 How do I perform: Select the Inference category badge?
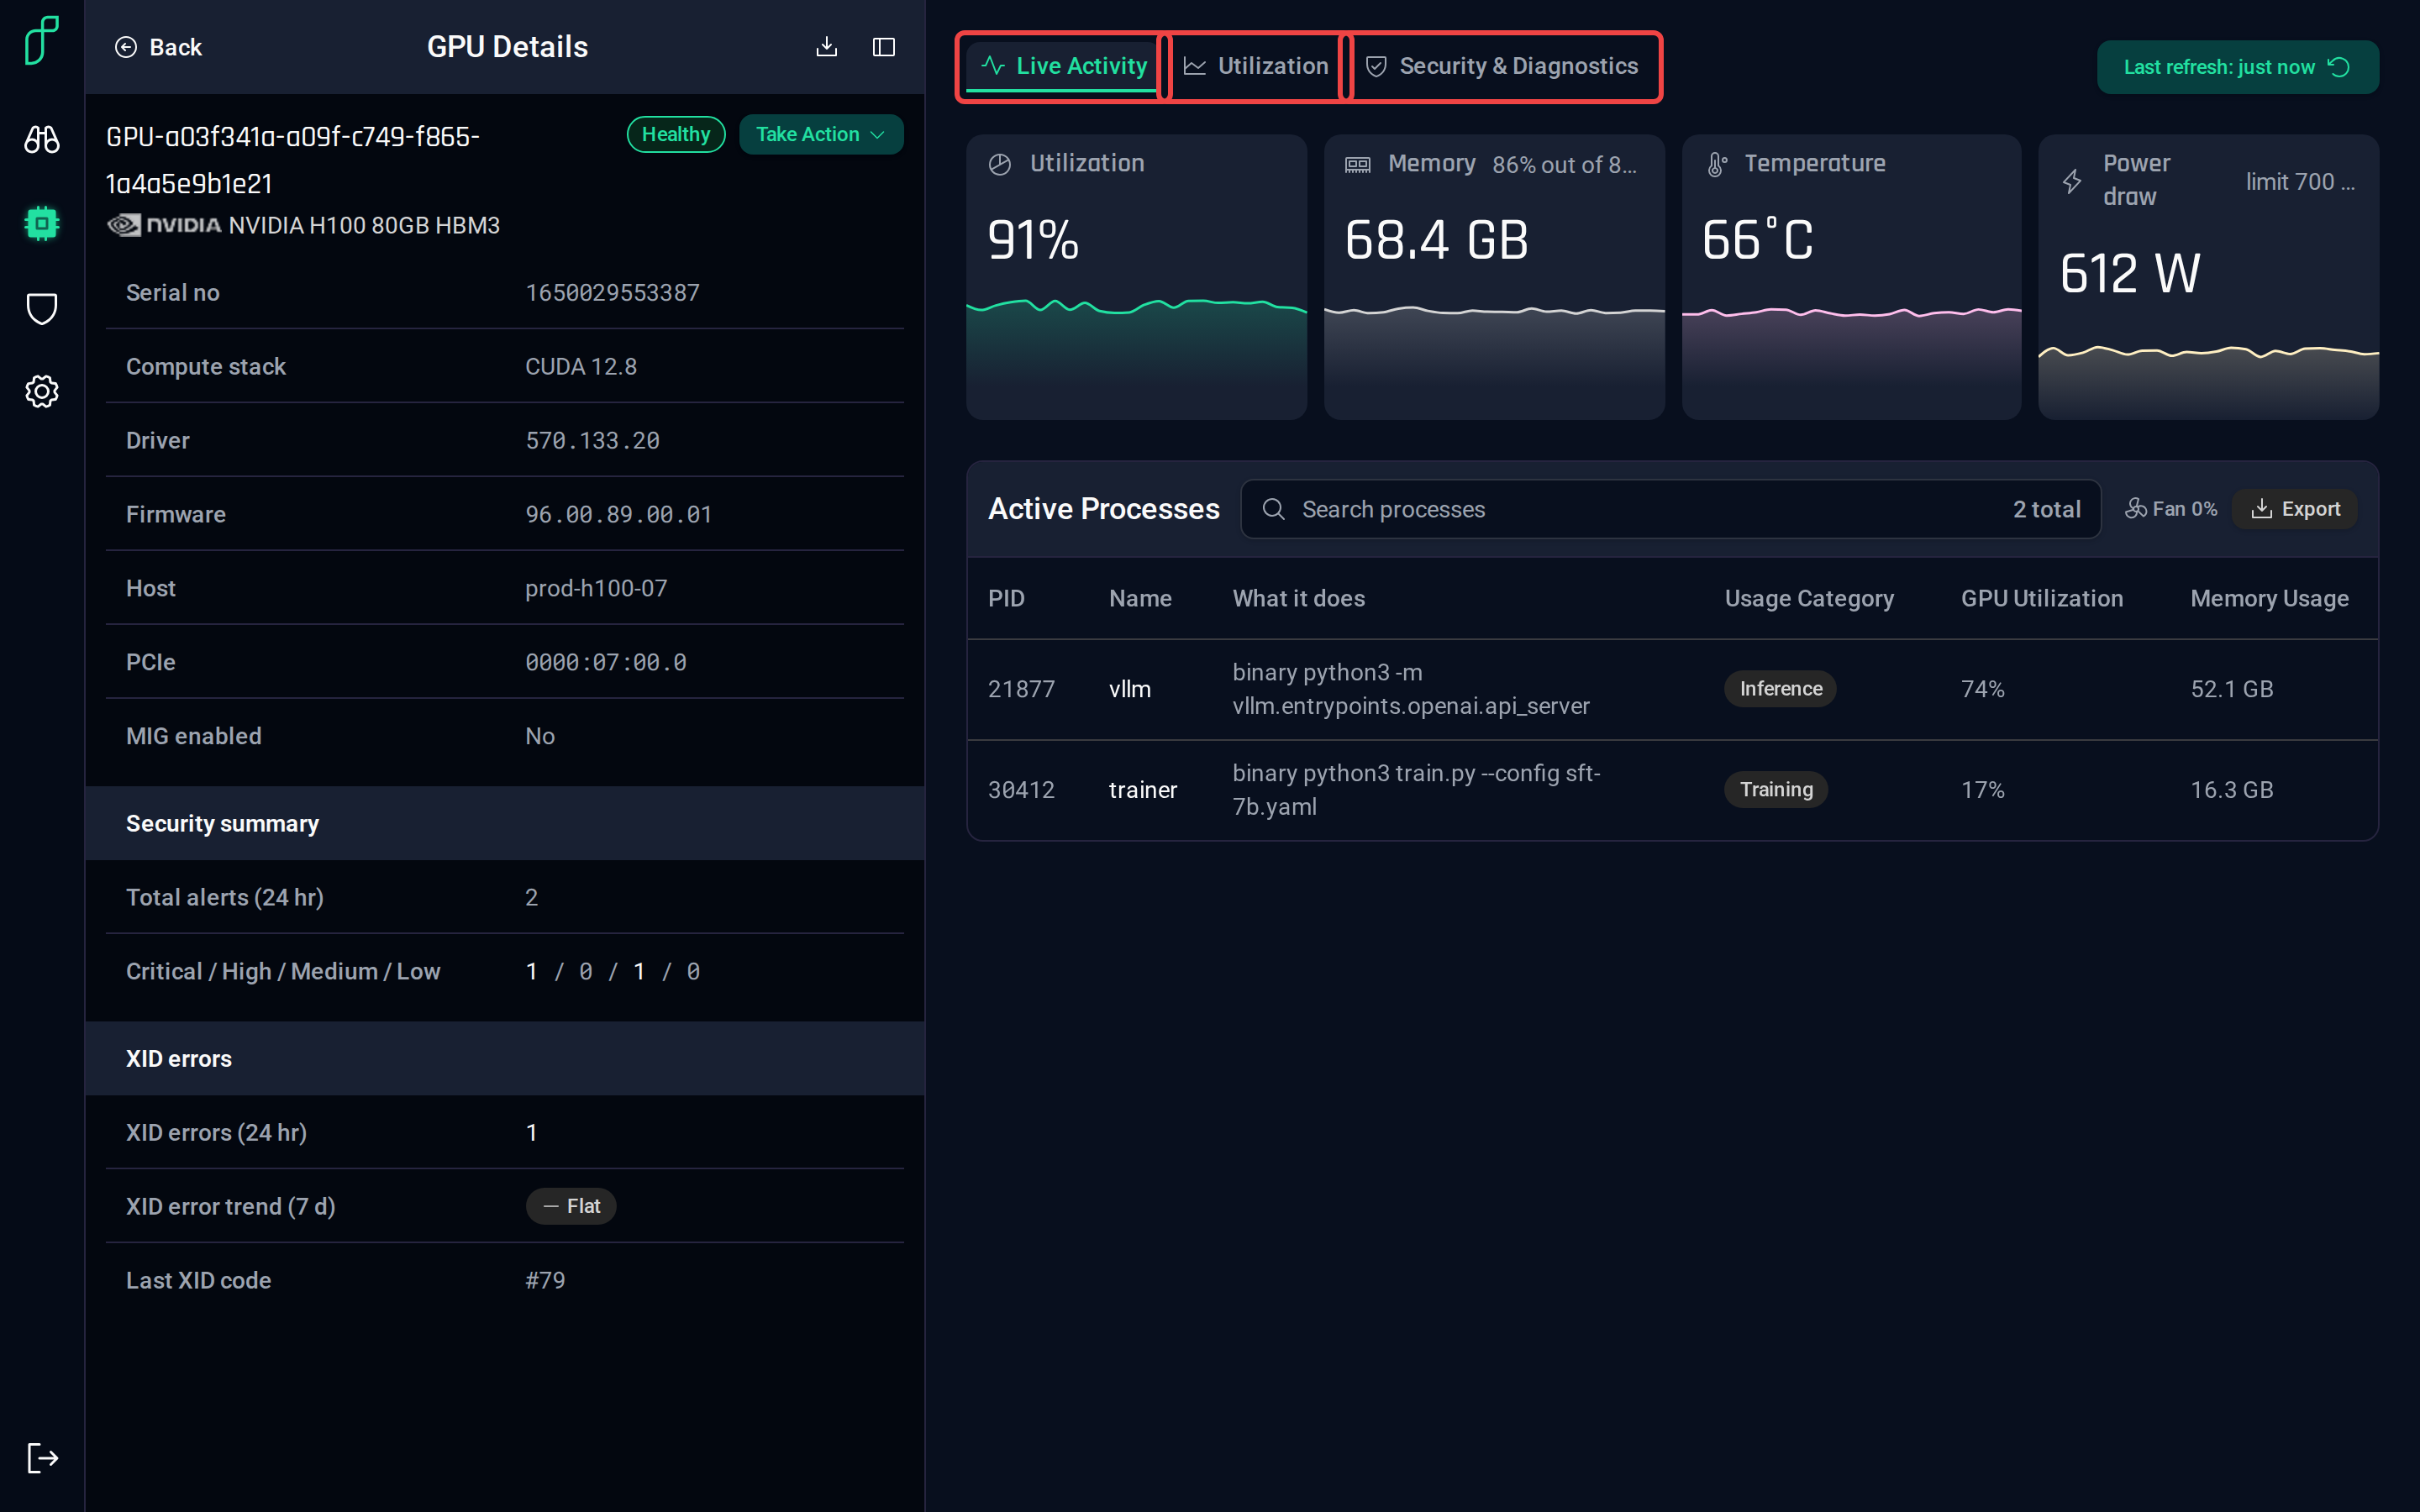pyautogui.click(x=1780, y=689)
